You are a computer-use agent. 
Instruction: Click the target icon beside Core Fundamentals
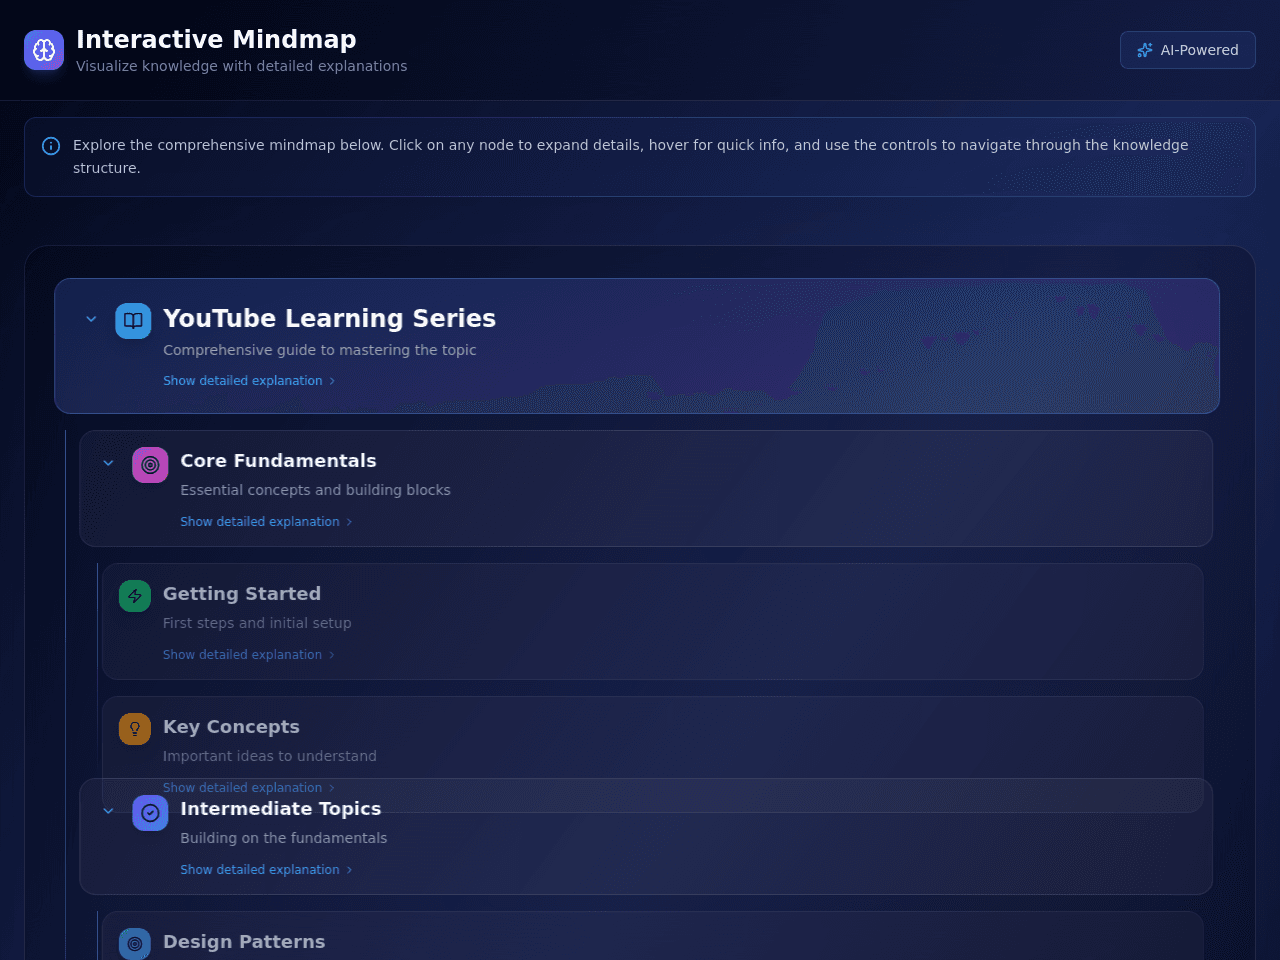[150, 465]
